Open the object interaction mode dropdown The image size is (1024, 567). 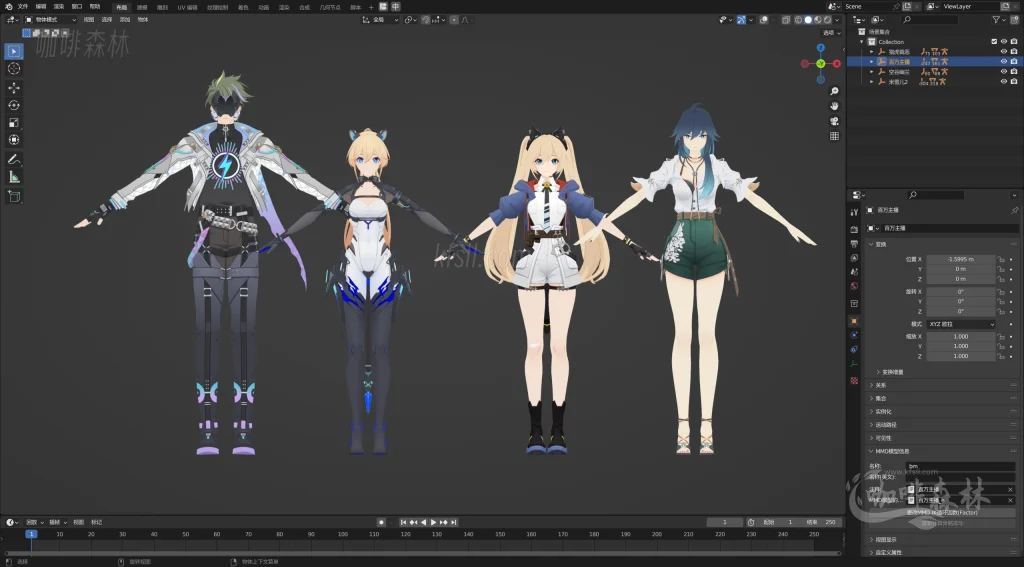[x=51, y=20]
